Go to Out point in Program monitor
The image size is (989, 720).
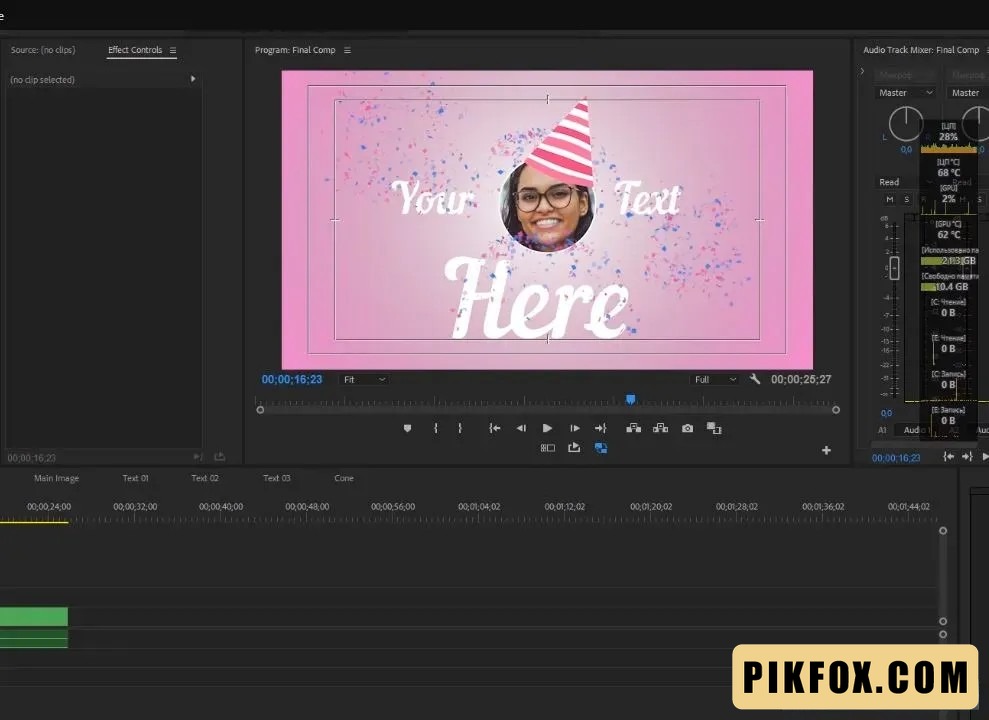pos(600,428)
